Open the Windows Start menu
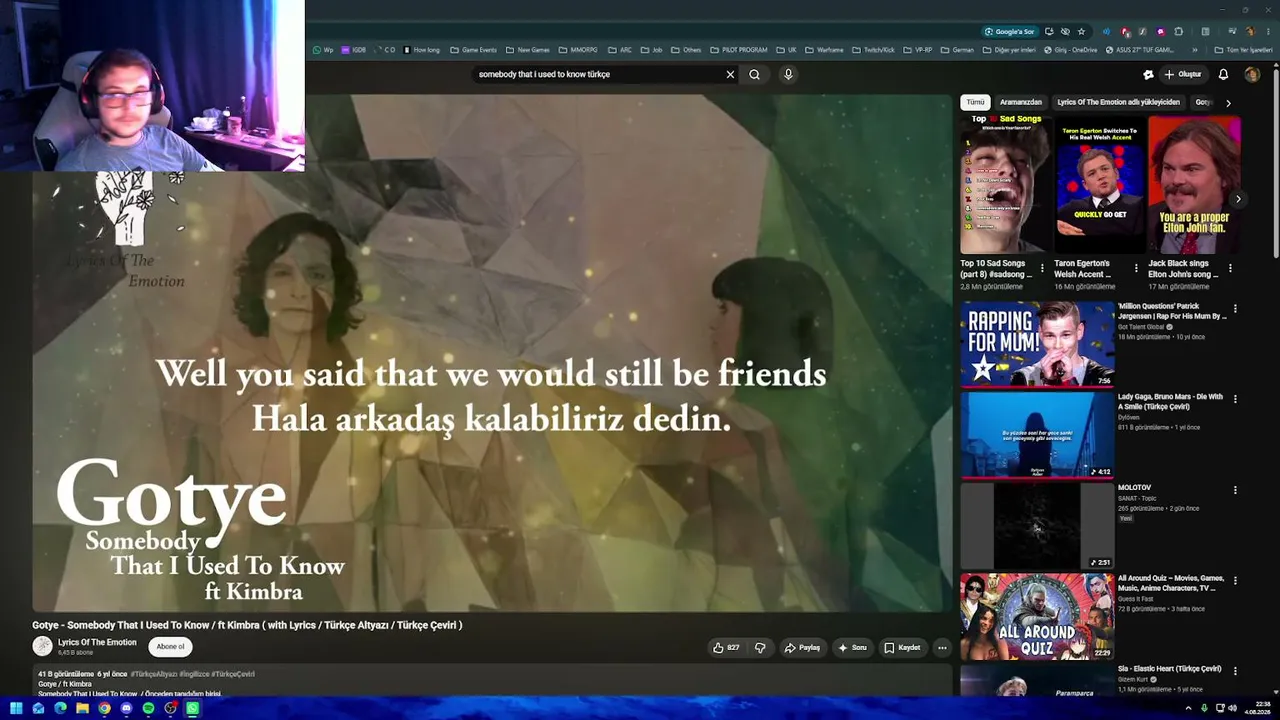The height and width of the screenshot is (720, 1280). [16, 708]
